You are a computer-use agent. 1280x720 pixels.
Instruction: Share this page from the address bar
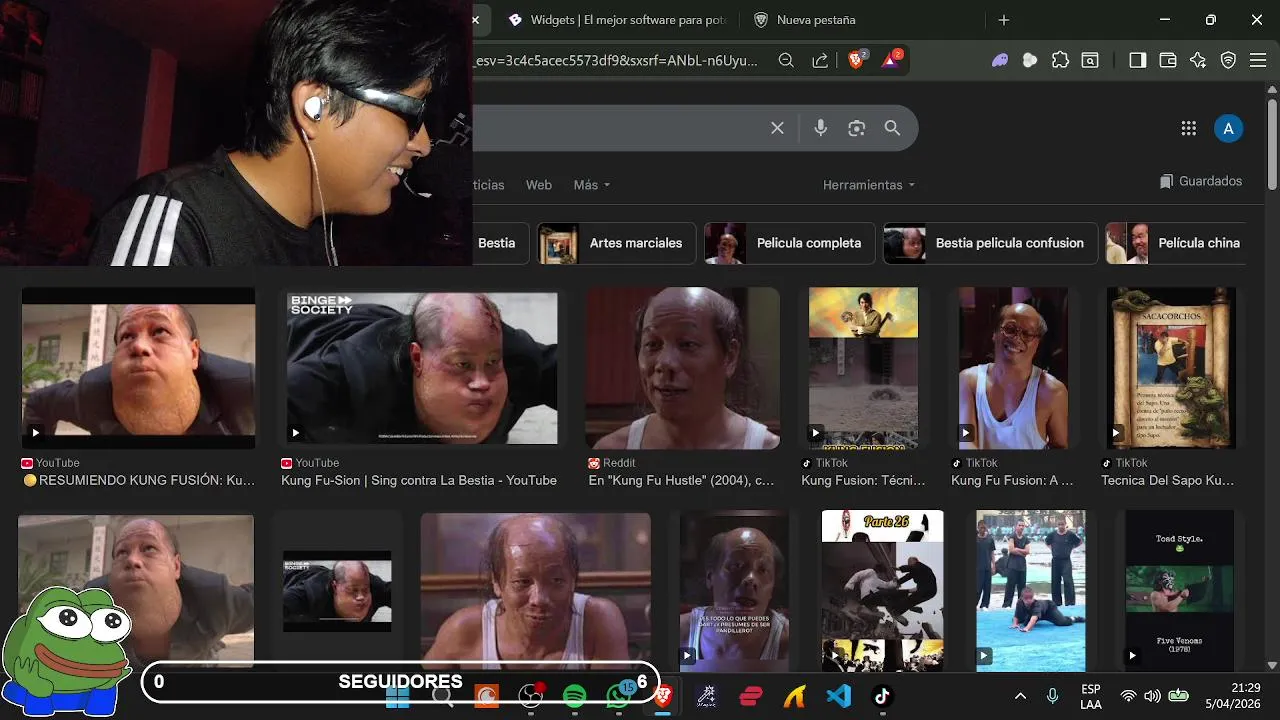coord(820,61)
